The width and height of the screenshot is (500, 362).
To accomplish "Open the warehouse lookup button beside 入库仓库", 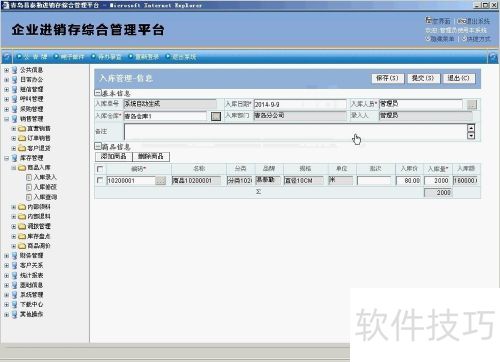I will [216, 116].
